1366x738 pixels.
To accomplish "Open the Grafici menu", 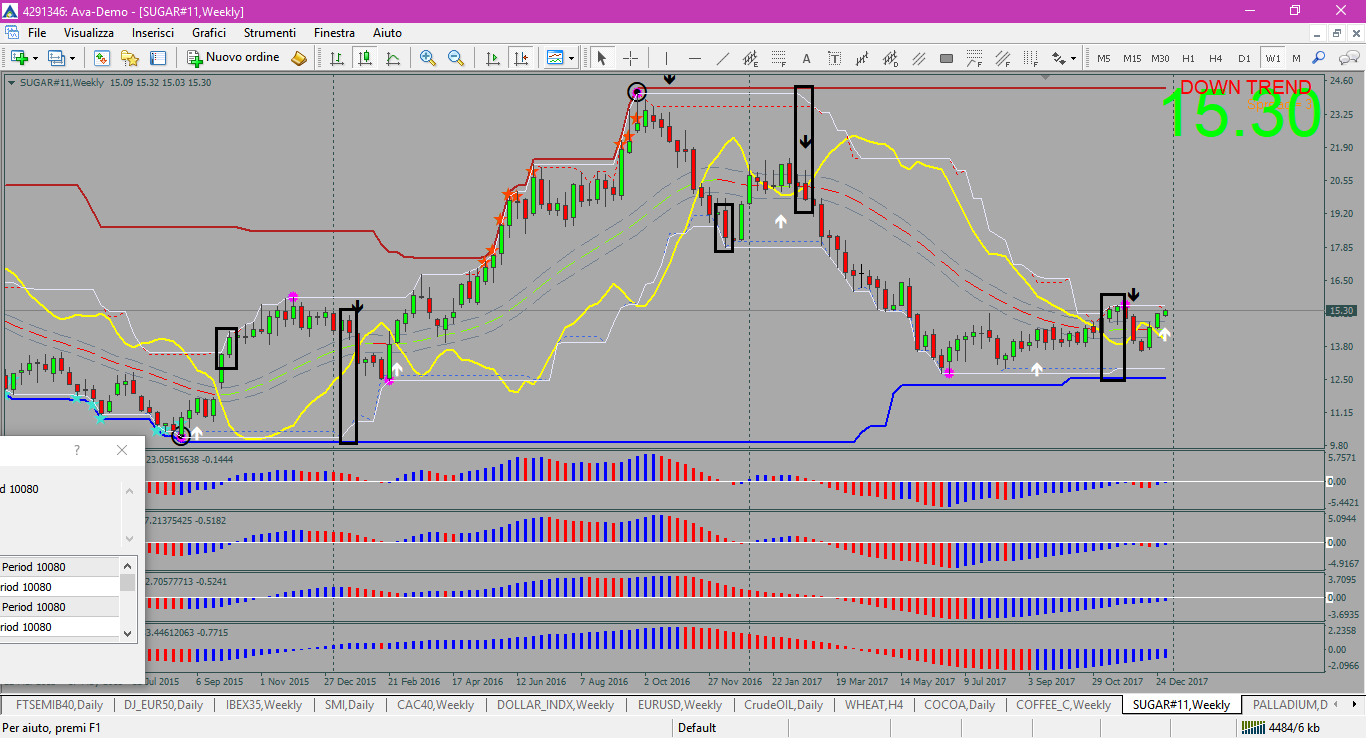I will pyautogui.click(x=209, y=33).
